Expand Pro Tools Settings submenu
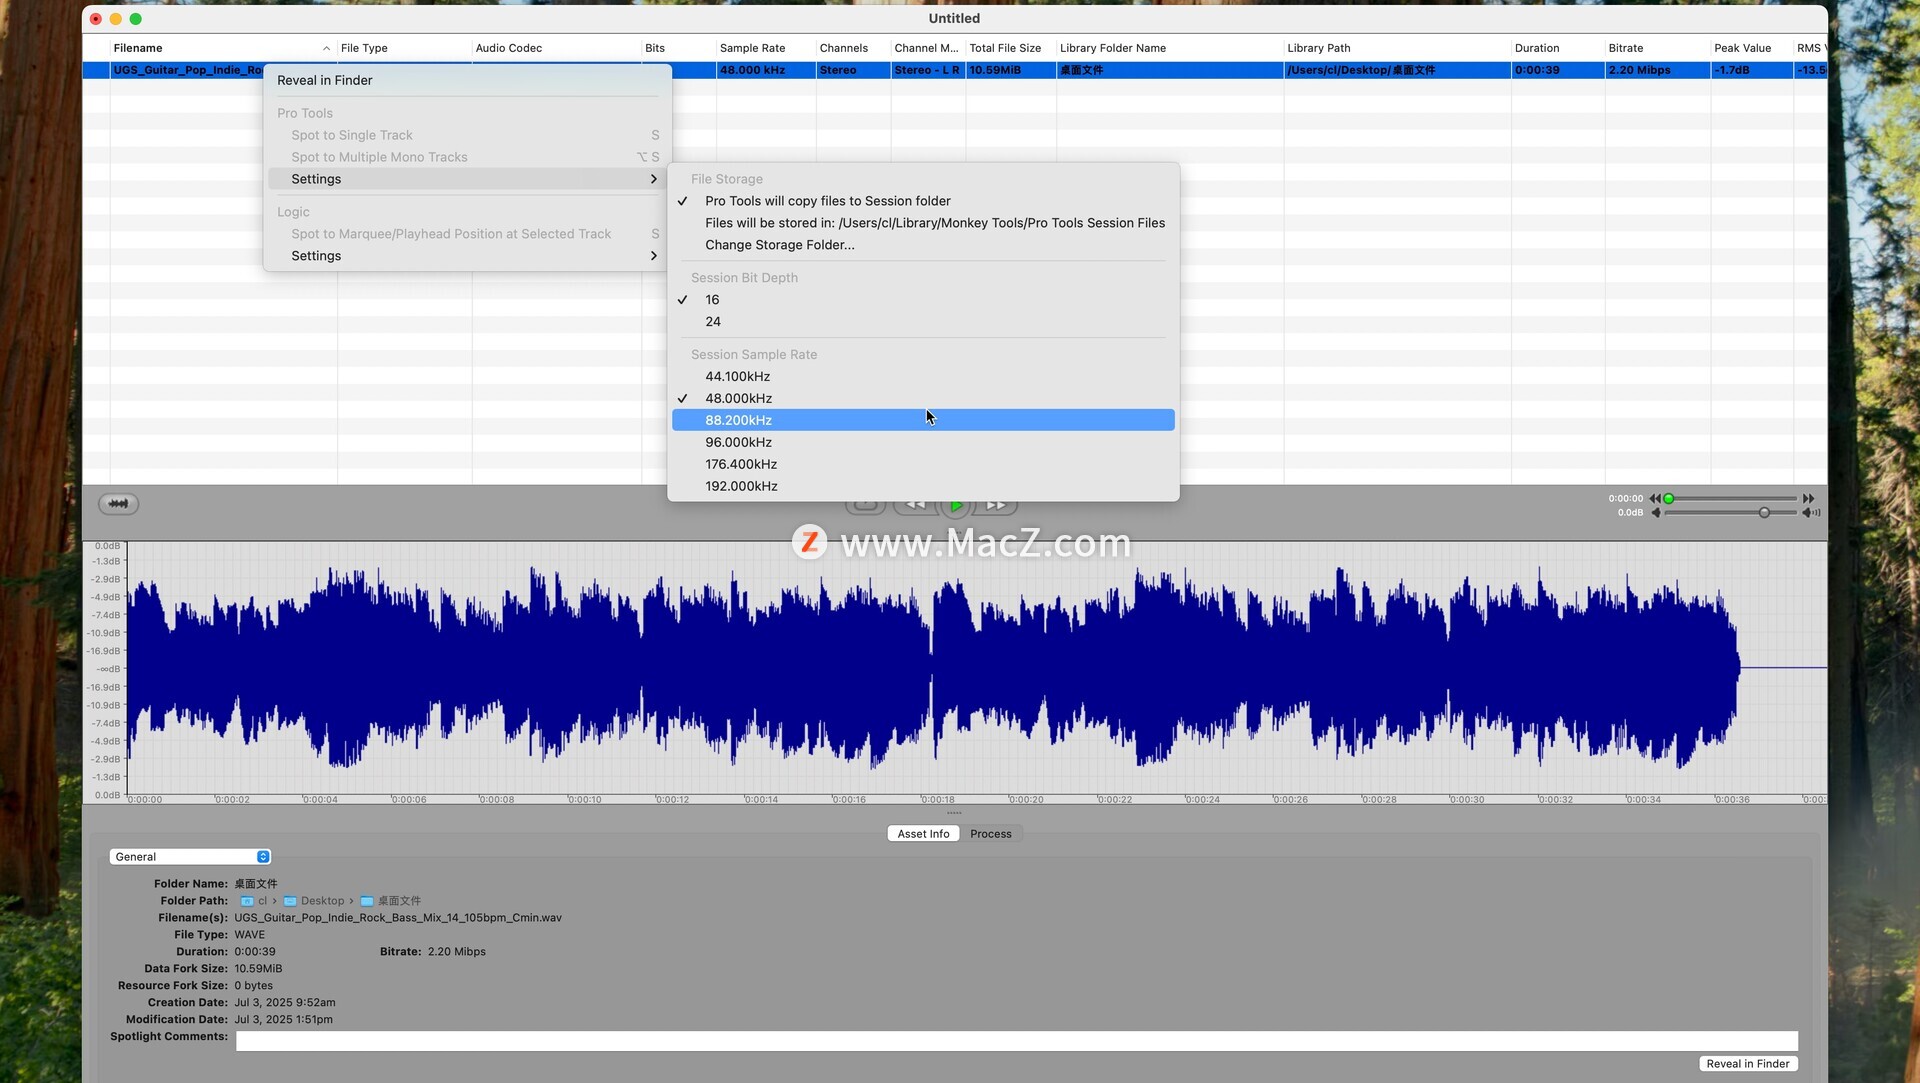This screenshot has height=1083, width=1920. click(467, 179)
